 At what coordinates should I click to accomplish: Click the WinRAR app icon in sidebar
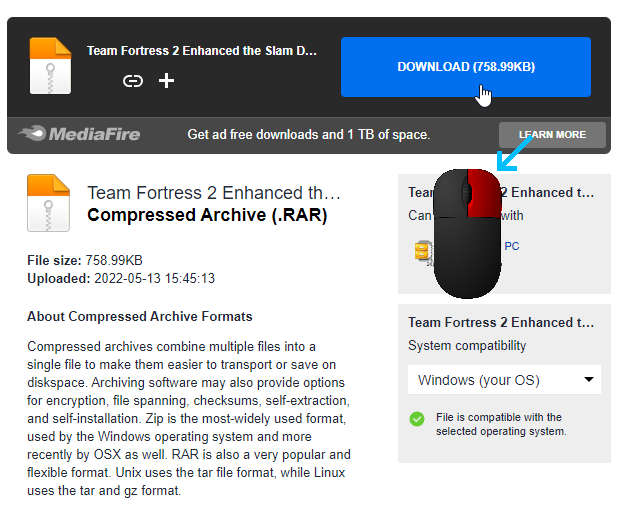(424, 252)
